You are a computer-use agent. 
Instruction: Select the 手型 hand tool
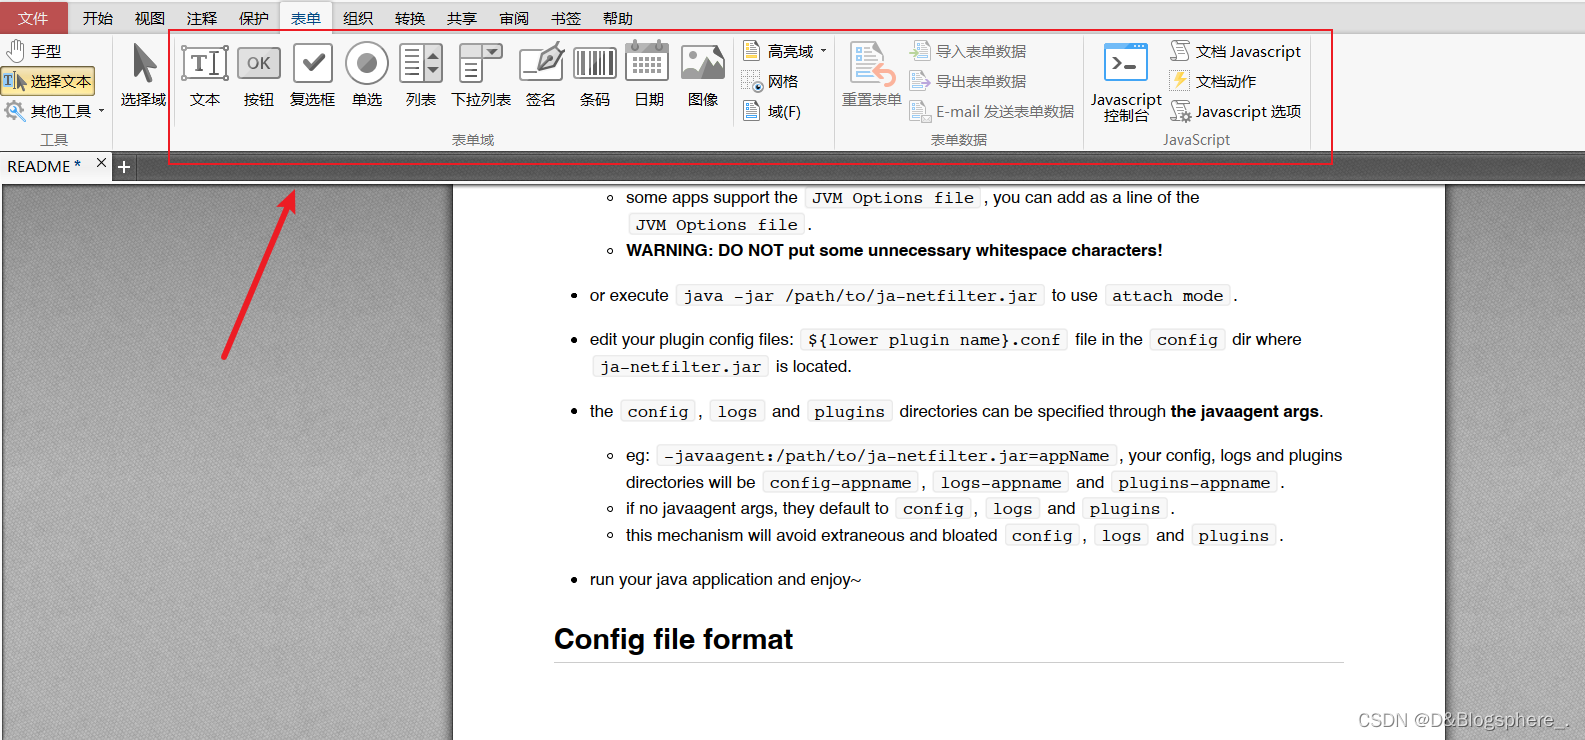pyautogui.click(x=35, y=51)
